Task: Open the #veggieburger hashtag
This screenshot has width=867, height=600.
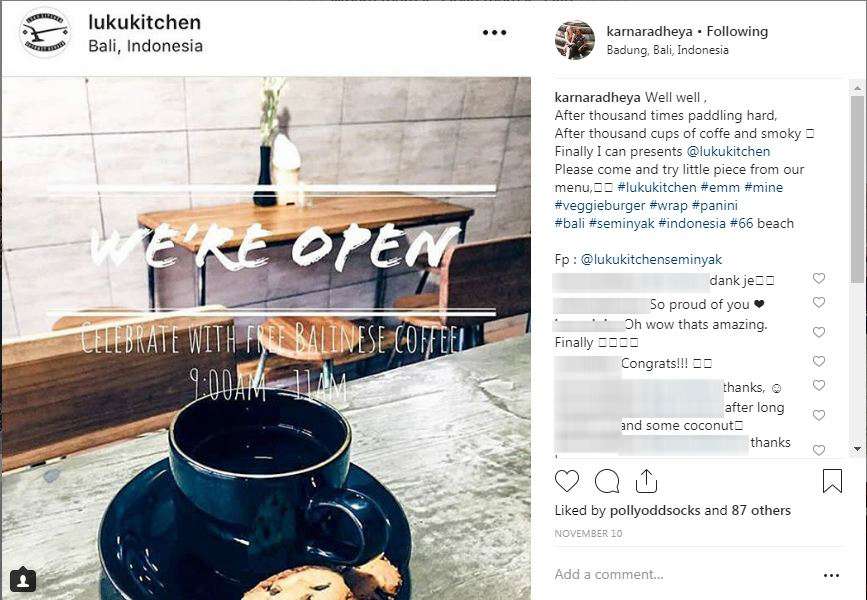Action: (x=600, y=205)
